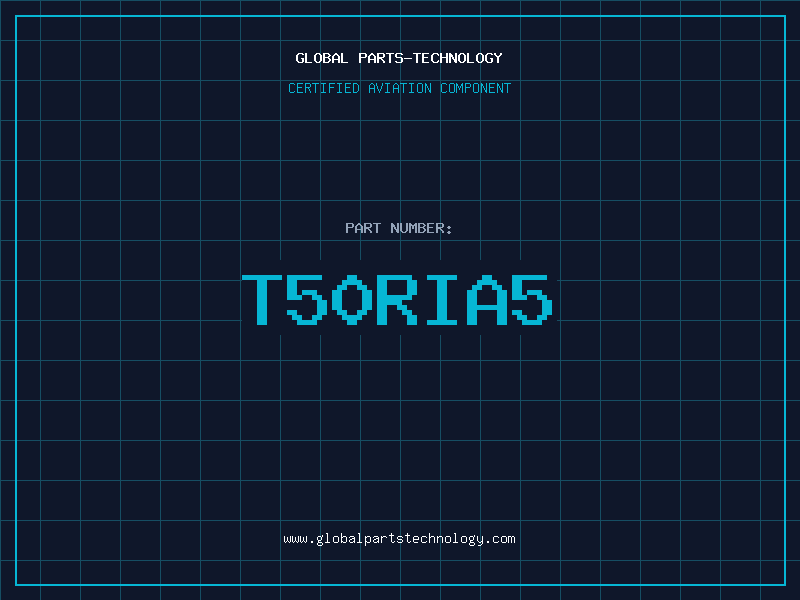Click the GLOBAL PARTS-TECHNOLOGY heading
This screenshot has width=800, height=600.
(399, 58)
